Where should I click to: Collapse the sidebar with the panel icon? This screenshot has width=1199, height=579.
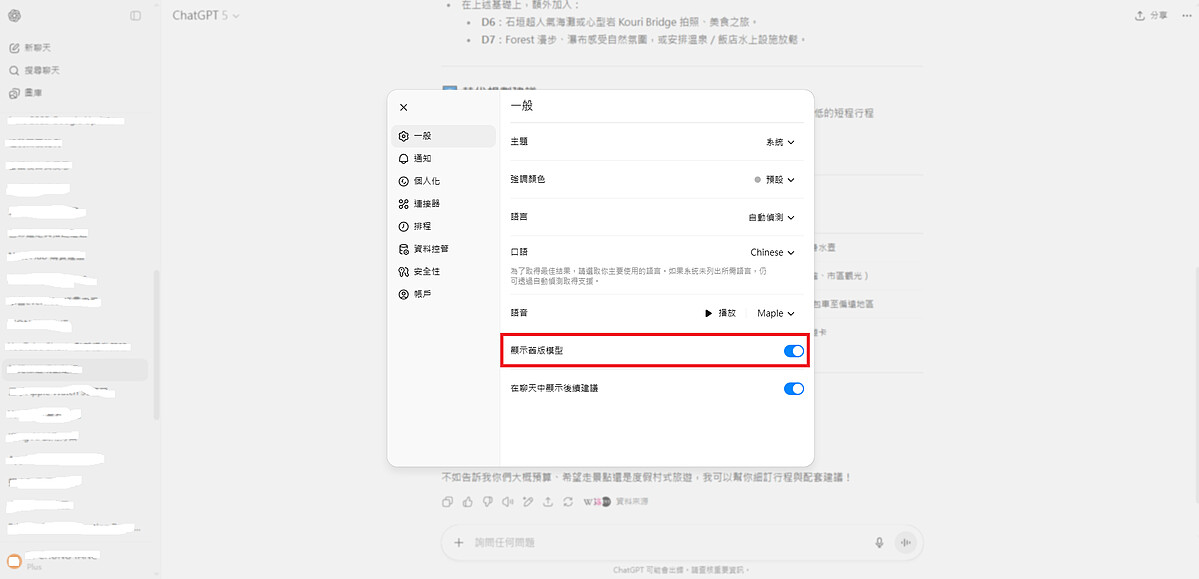[x=136, y=15]
